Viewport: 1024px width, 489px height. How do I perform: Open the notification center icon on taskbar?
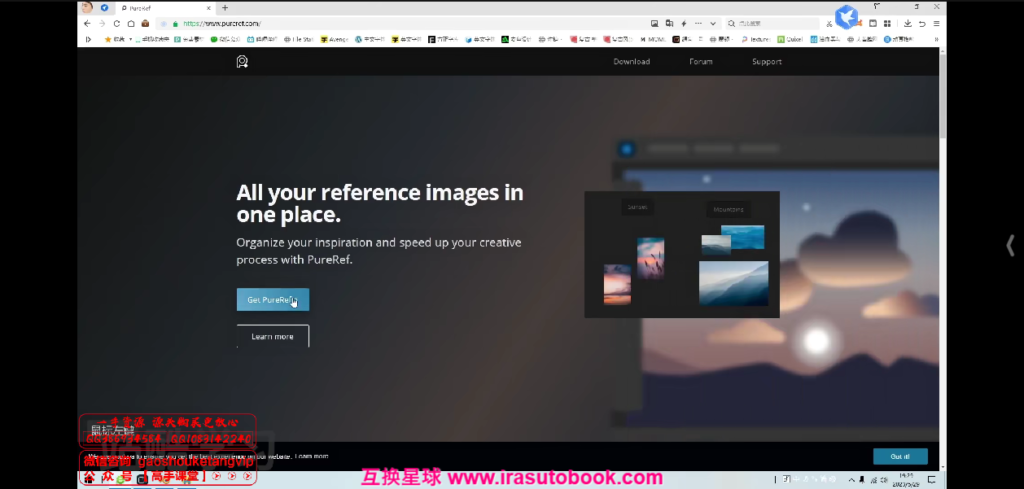pyautogui.click(x=932, y=480)
